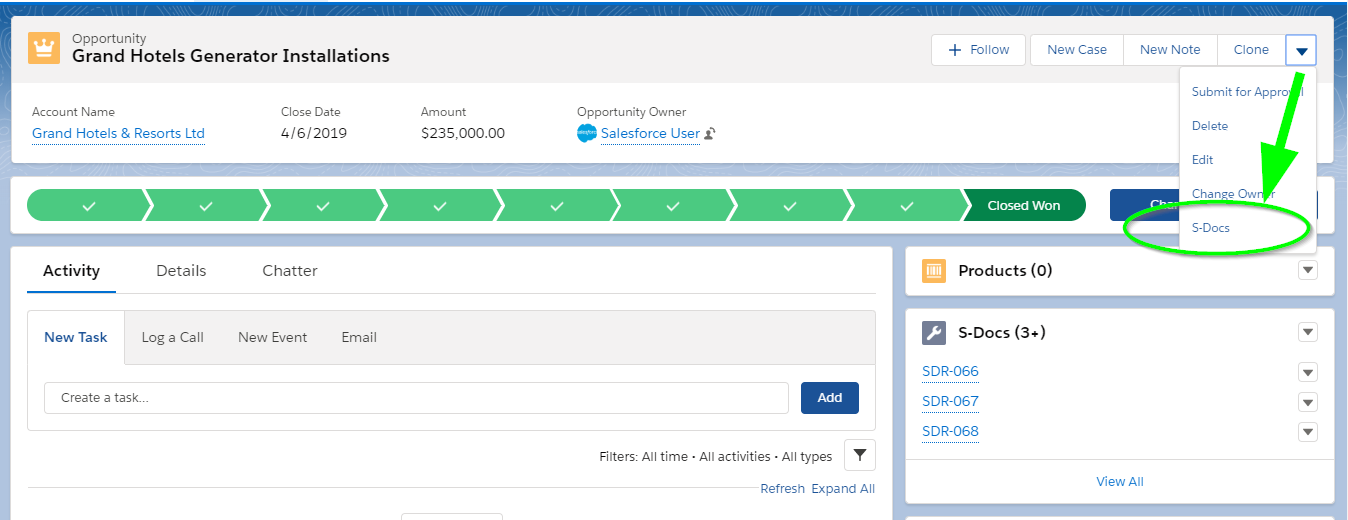Viewport: 1348px width, 520px height.
Task: Open the SDR-067 record link
Action: tap(950, 402)
